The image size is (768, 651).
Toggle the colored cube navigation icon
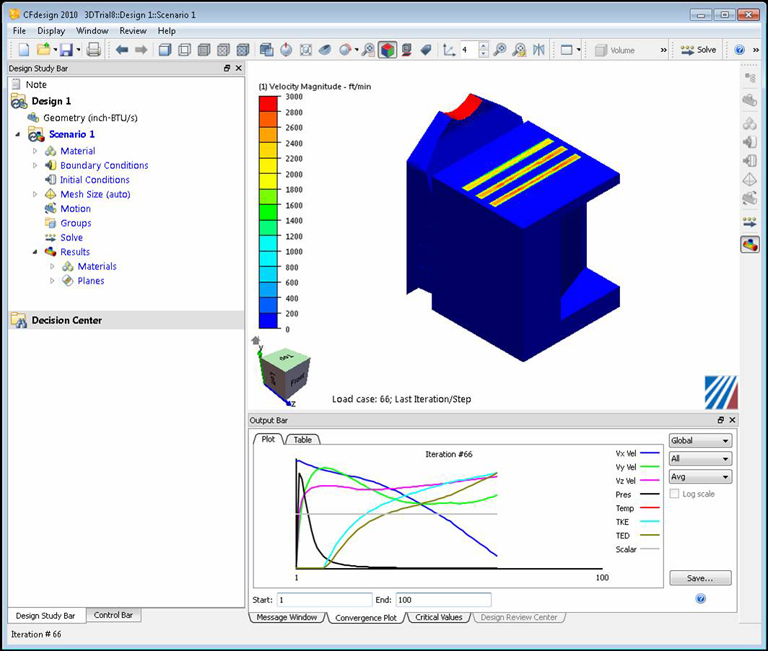(x=387, y=50)
